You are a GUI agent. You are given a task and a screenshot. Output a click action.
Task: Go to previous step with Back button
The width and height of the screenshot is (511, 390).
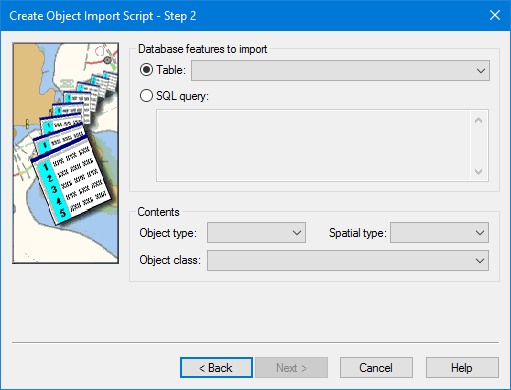click(x=216, y=368)
